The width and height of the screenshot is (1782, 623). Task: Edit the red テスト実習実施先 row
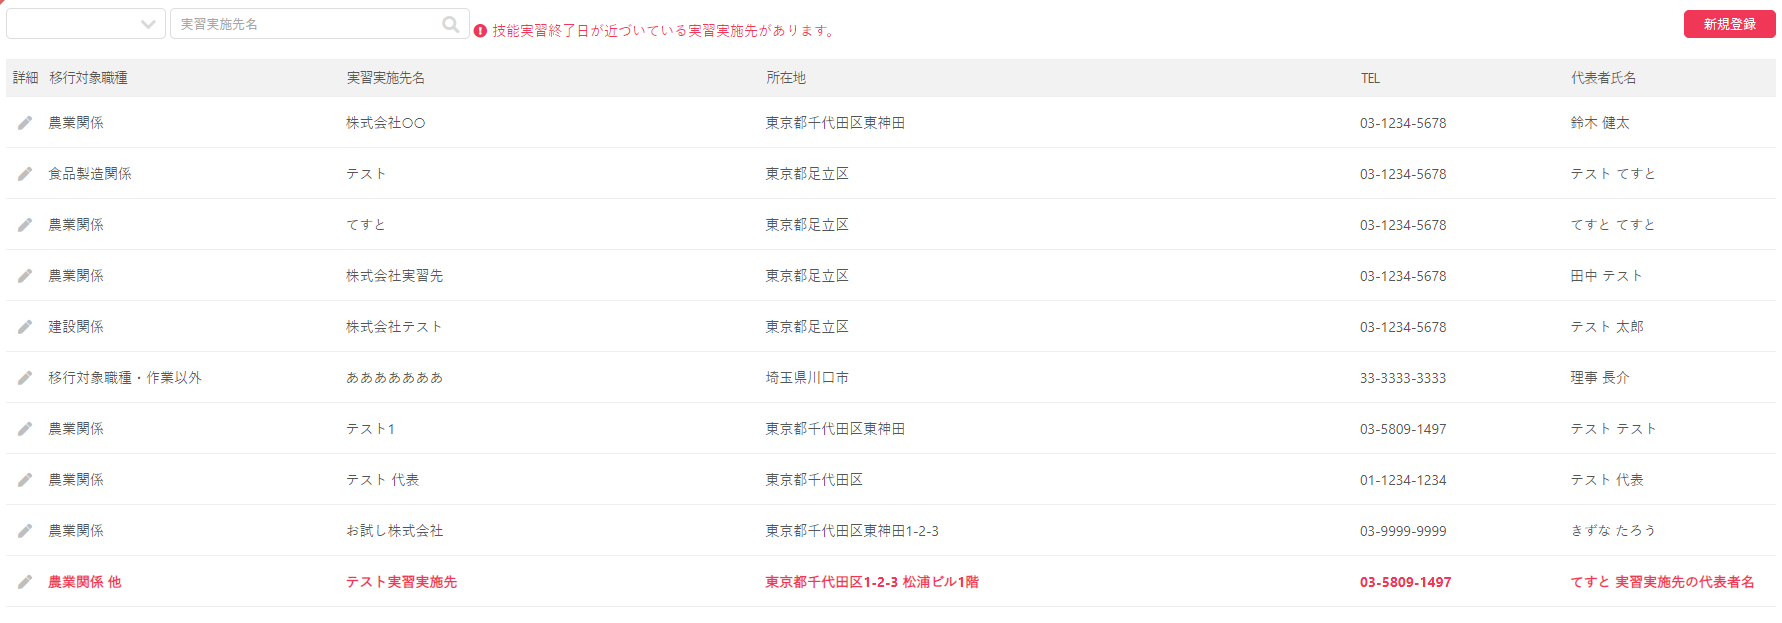point(25,582)
